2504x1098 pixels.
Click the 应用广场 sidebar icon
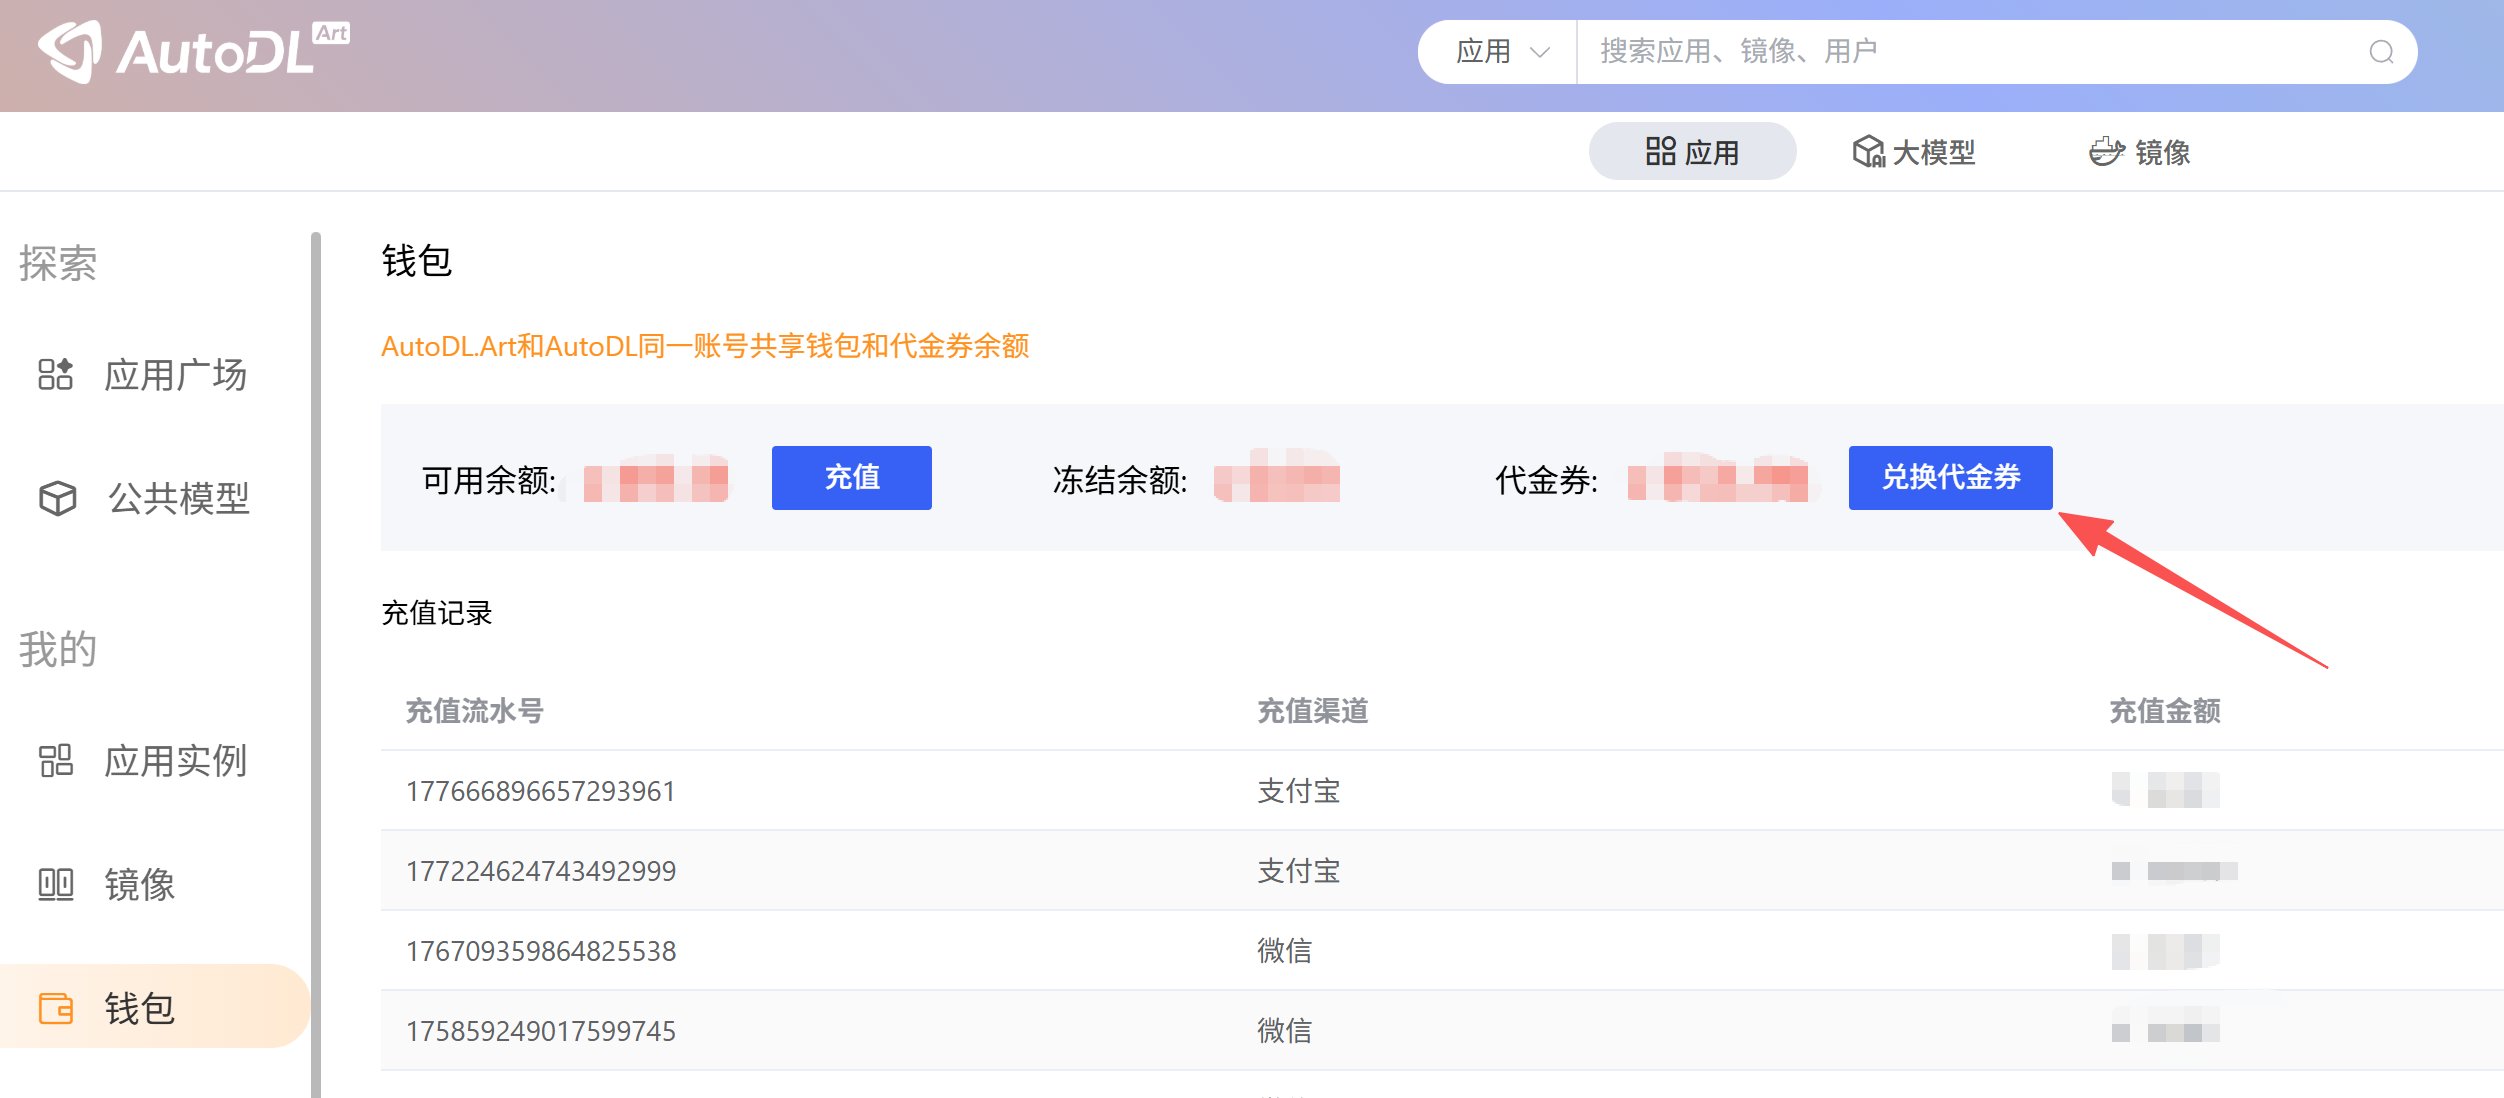tap(56, 374)
